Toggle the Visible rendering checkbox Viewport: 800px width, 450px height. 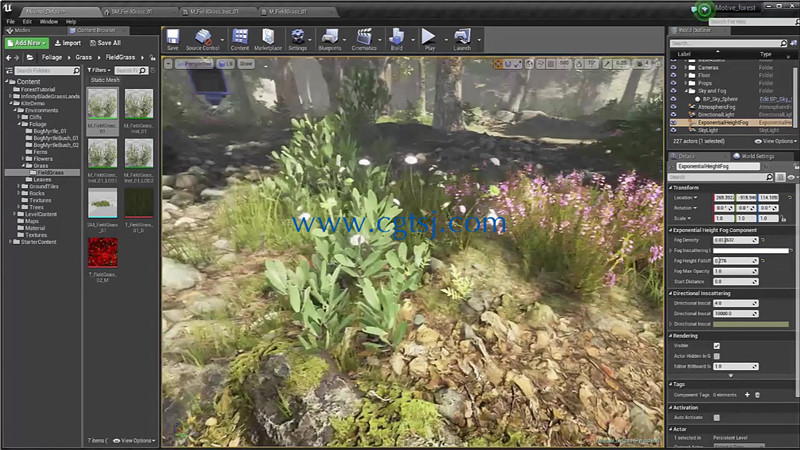pyautogui.click(x=717, y=346)
